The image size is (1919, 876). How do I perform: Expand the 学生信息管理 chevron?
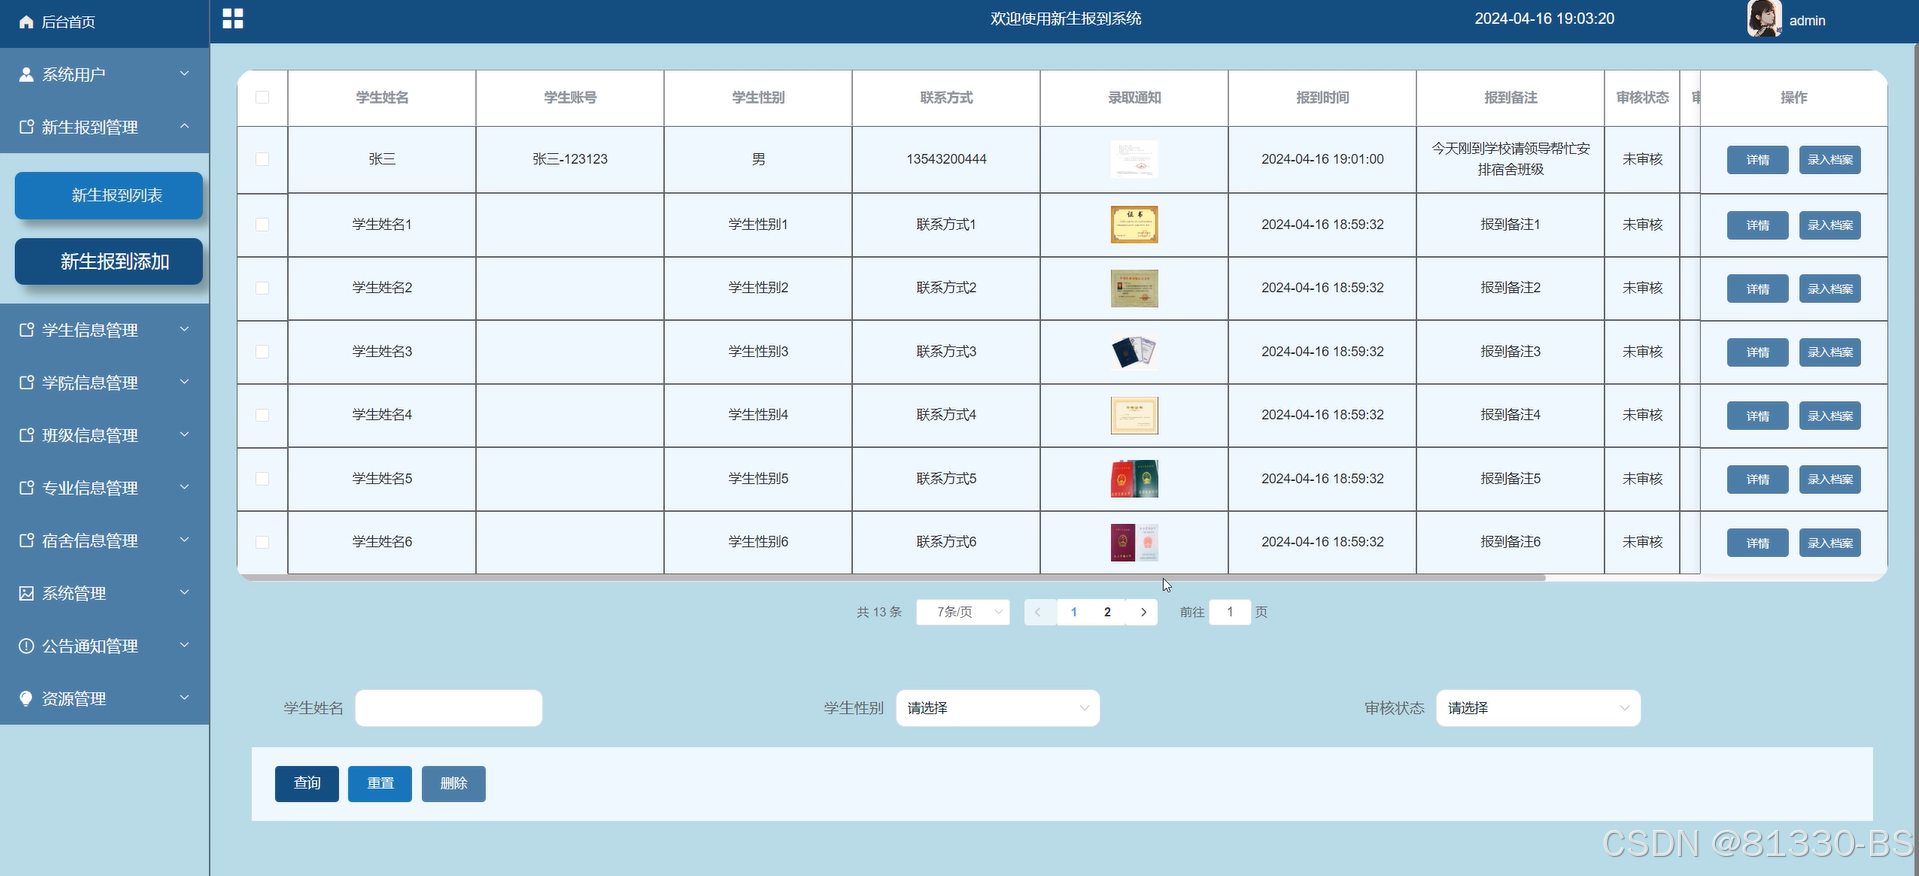(184, 329)
